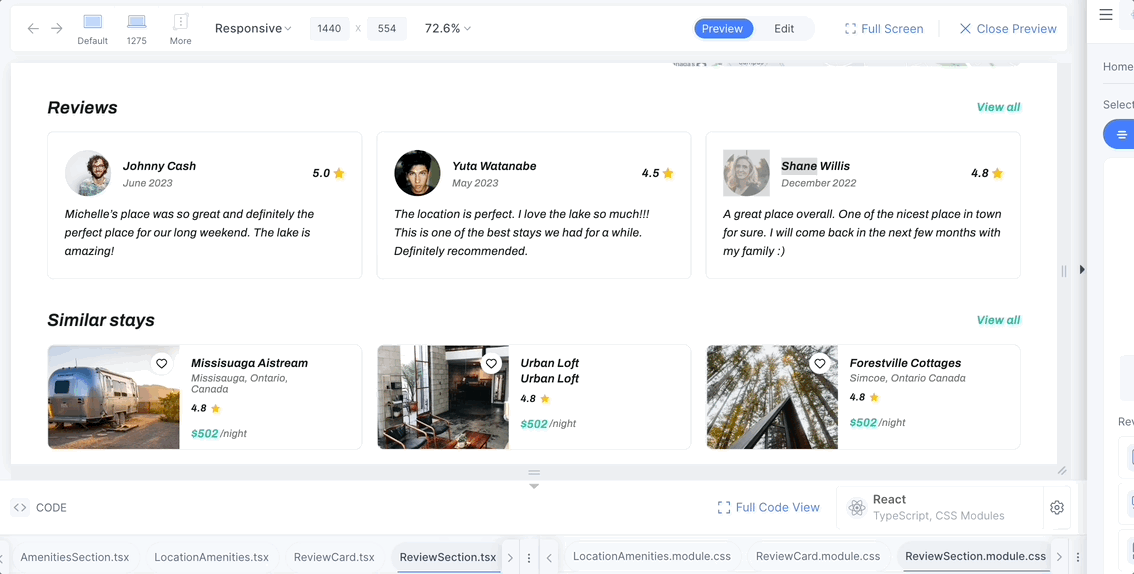
Task: Click the Forestville Cottages forest photo
Action: (x=772, y=397)
